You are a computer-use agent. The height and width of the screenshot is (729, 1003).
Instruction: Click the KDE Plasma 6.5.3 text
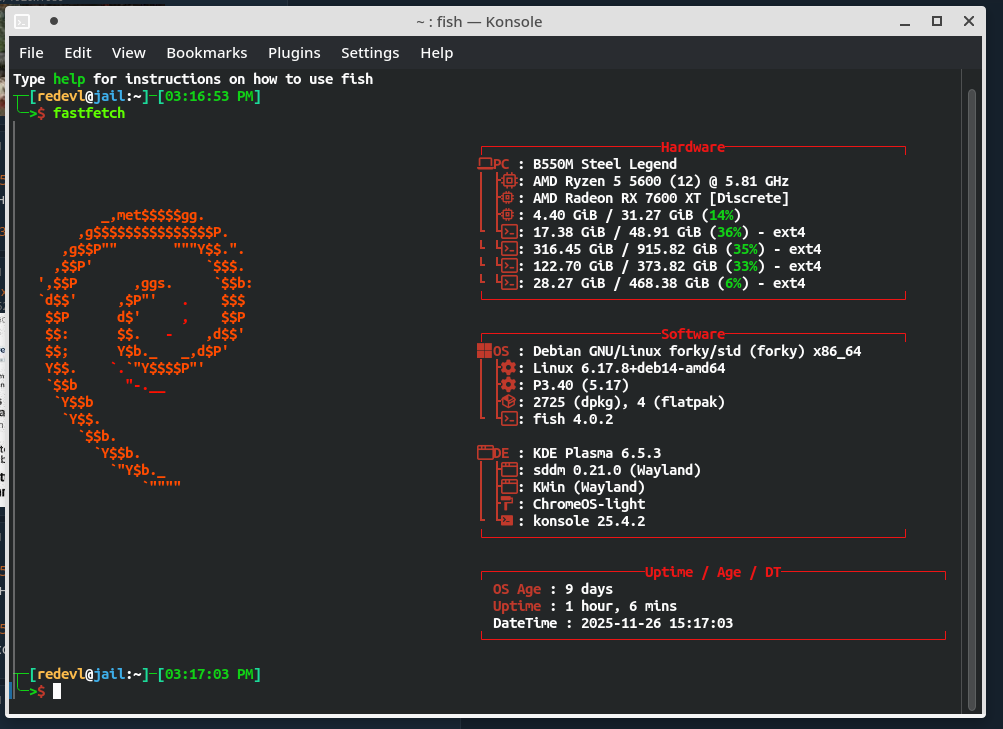coord(597,453)
